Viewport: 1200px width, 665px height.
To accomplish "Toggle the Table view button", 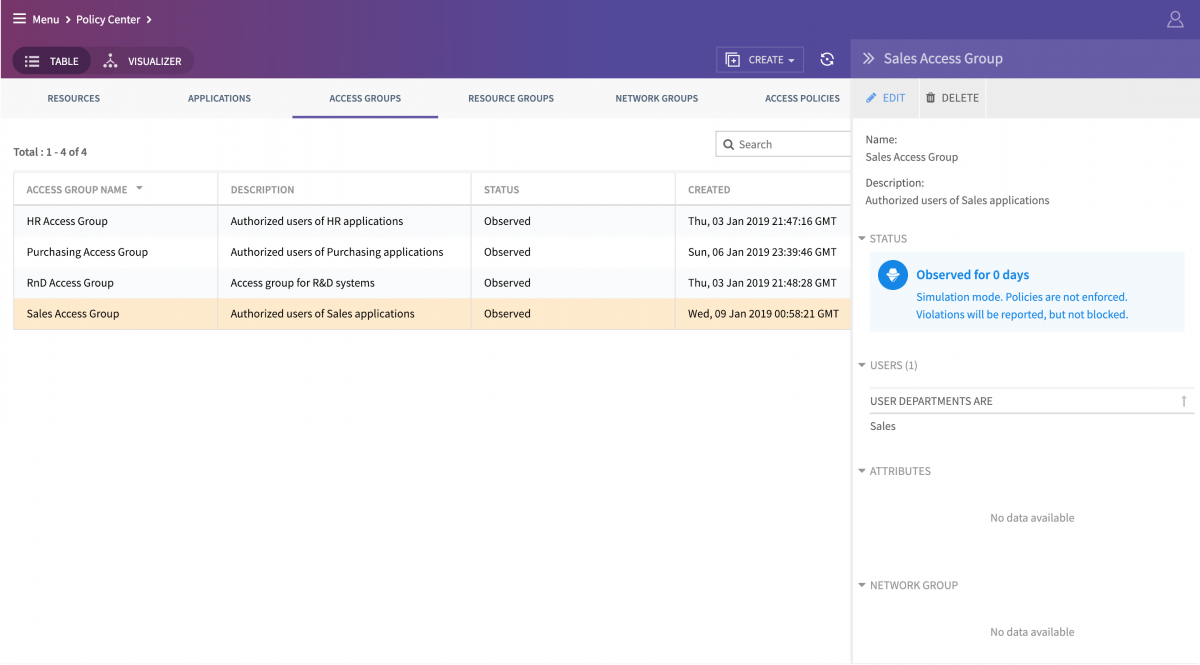I will (x=51, y=60).
